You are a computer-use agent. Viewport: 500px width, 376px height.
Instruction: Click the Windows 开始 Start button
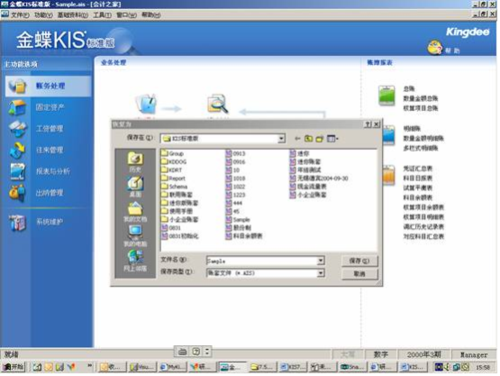(x=14, y=368)
